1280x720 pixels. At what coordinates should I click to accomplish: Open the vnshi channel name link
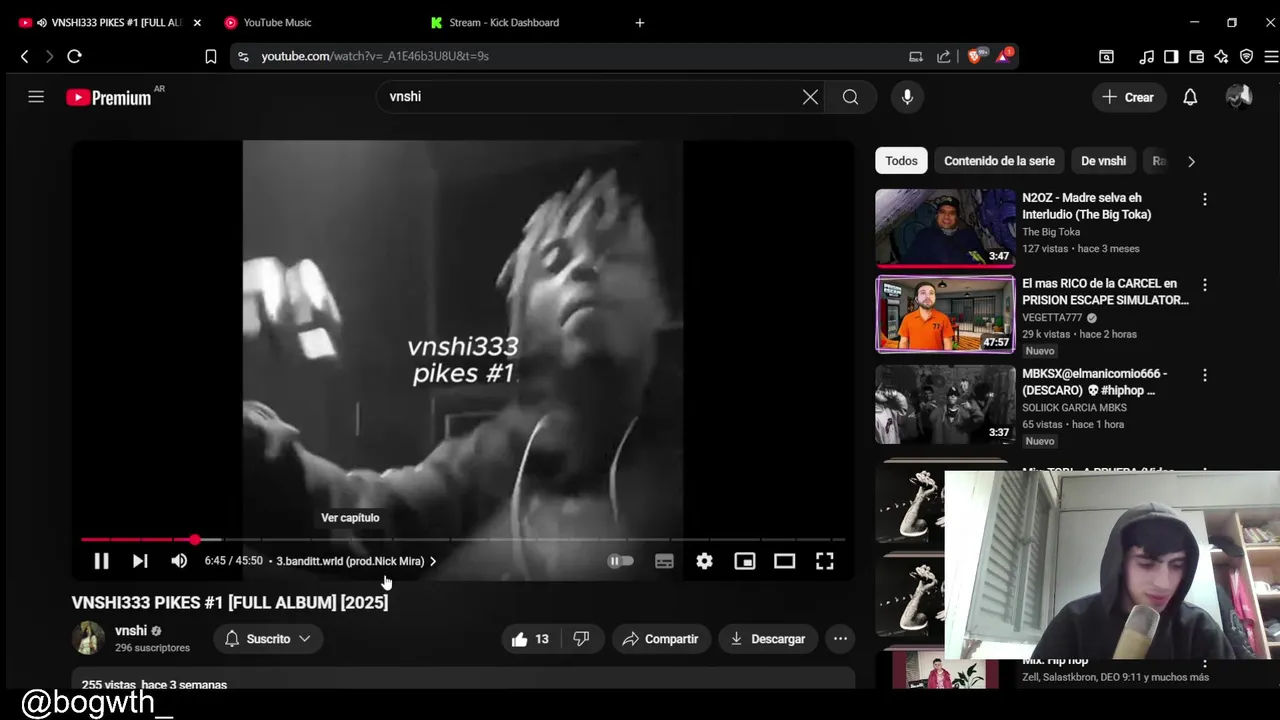(131, 631)
